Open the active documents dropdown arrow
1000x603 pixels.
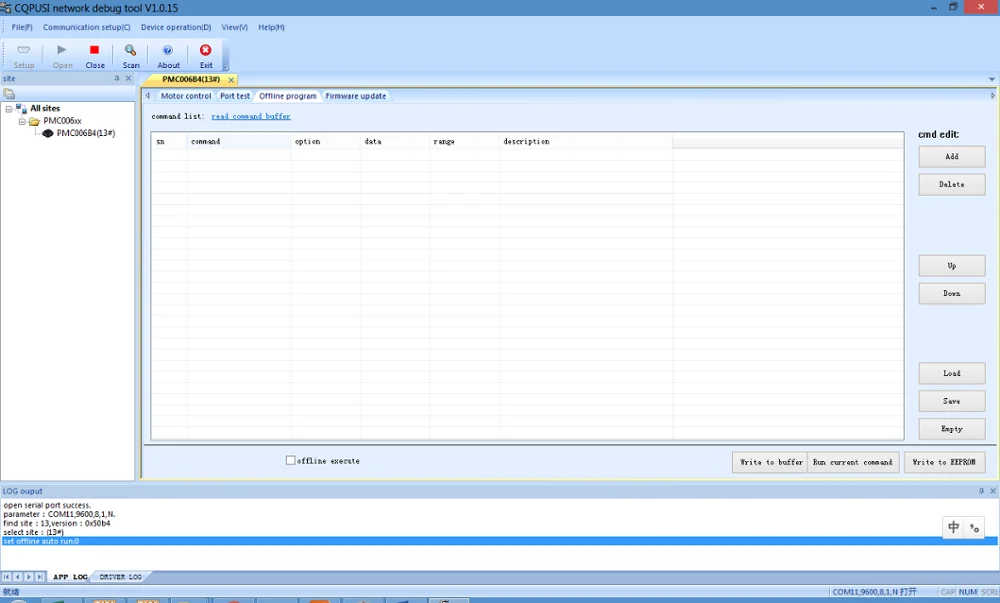tap(992, 79)
